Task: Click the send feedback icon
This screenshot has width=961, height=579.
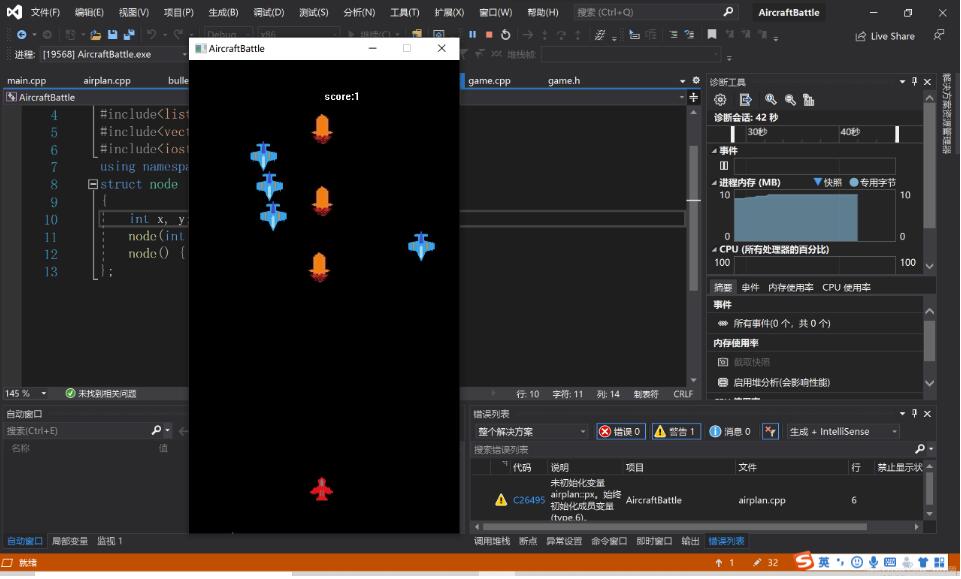Action: pyautogui.click(x=937, y=34)
